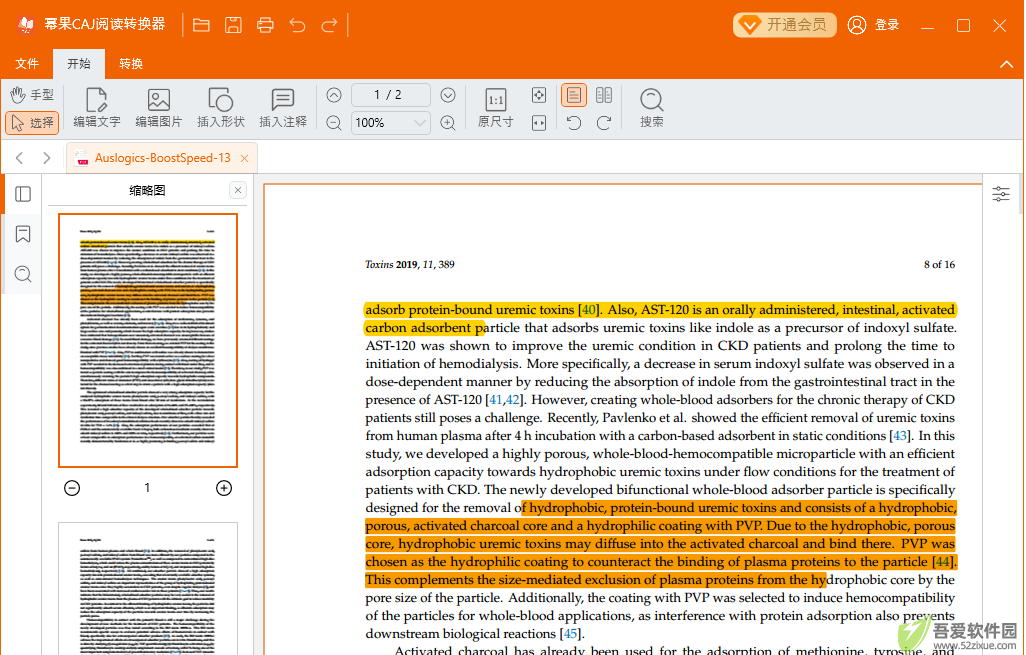Open a file with the folder icon
The image size is (1026, 655).
pos(202,25)
